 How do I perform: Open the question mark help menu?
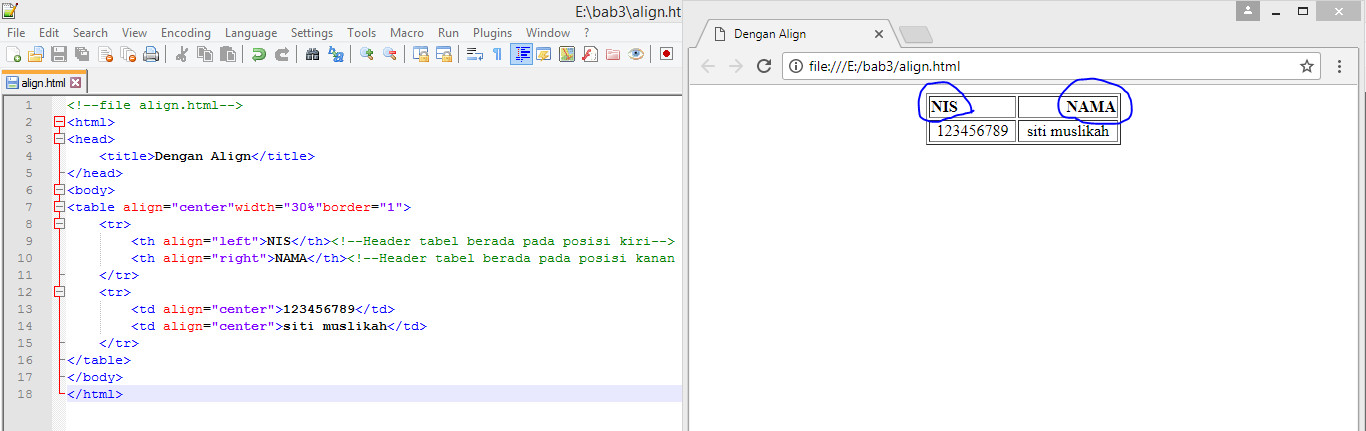click(587, 33)
